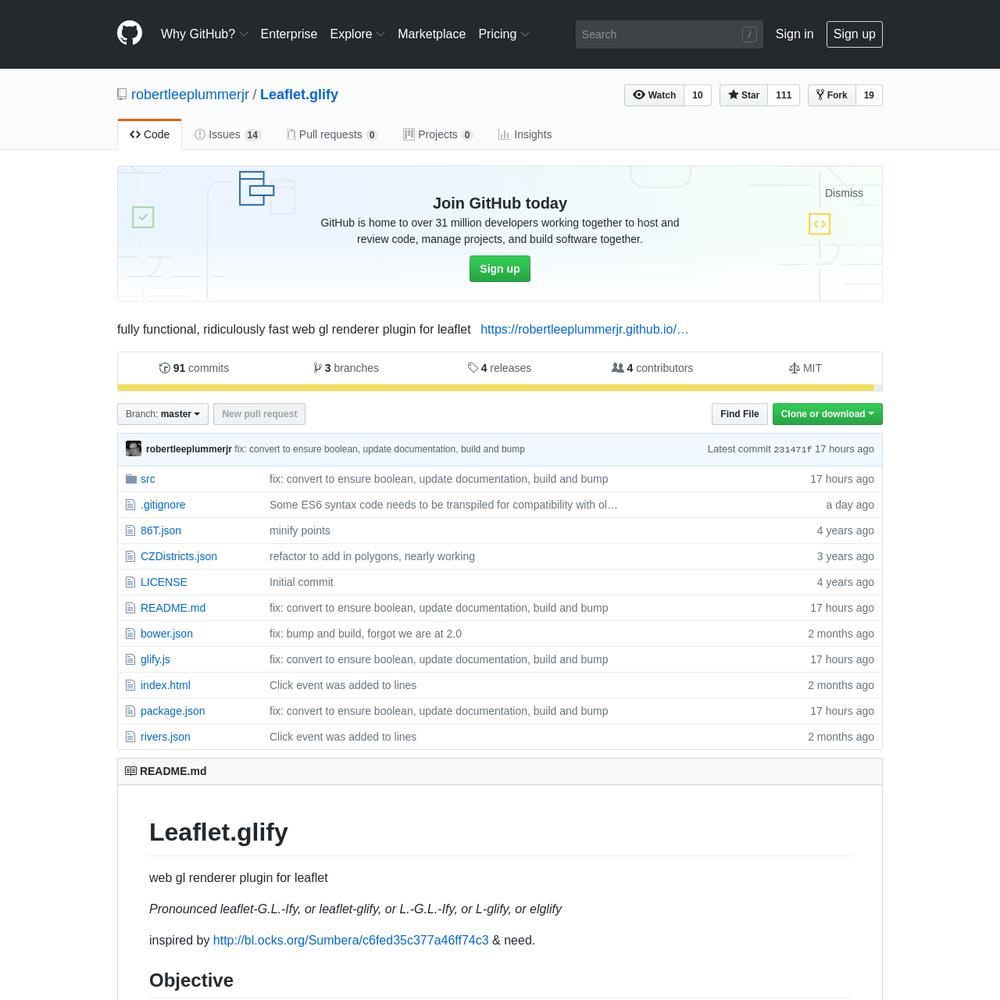Click the rivers.json file icon
The image size is (1000, 1000).
click(130, 737)
